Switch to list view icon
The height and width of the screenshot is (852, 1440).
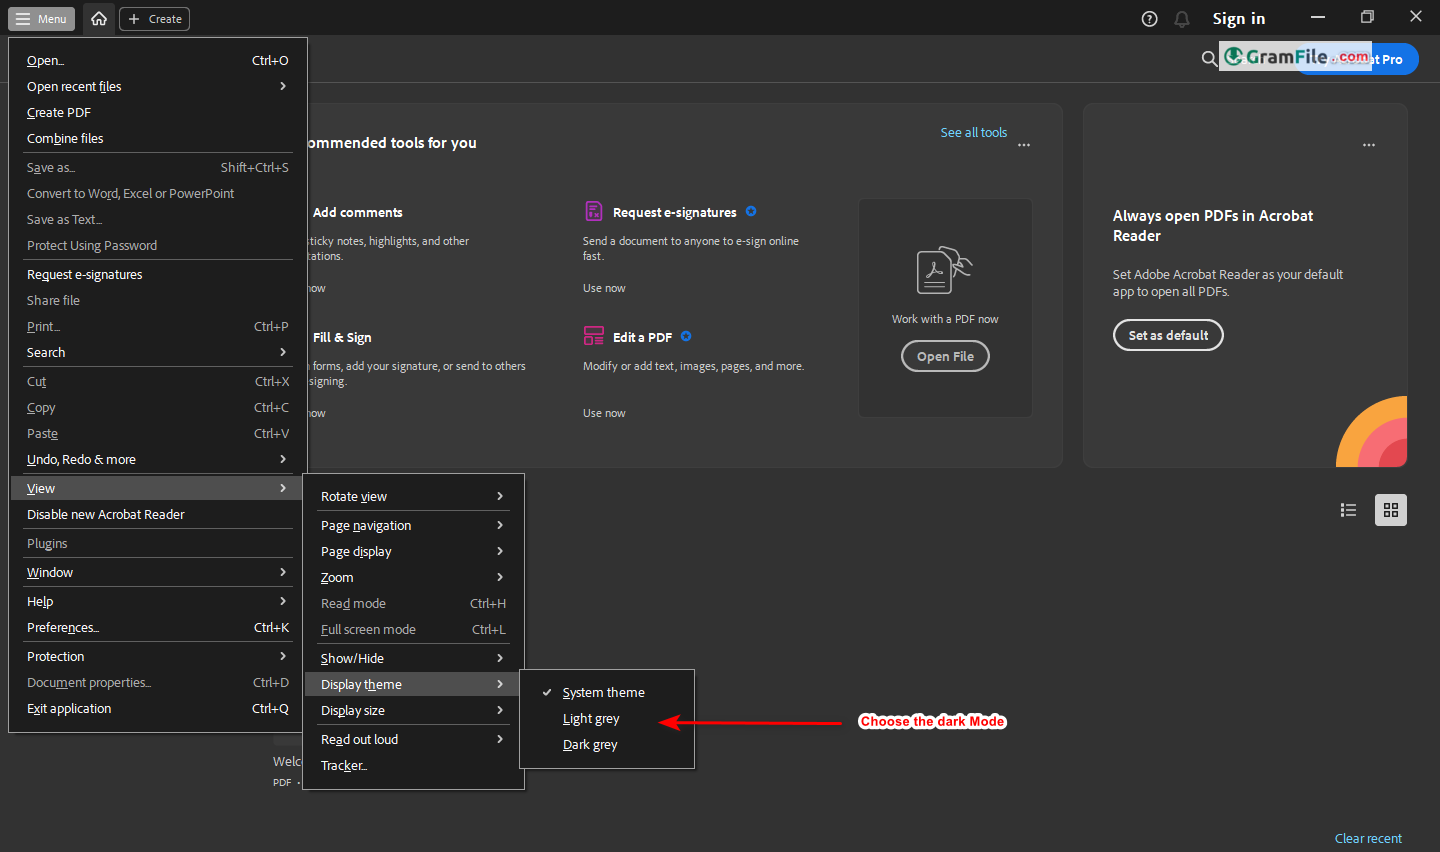pyautogui.click(x=1348, y=510)
